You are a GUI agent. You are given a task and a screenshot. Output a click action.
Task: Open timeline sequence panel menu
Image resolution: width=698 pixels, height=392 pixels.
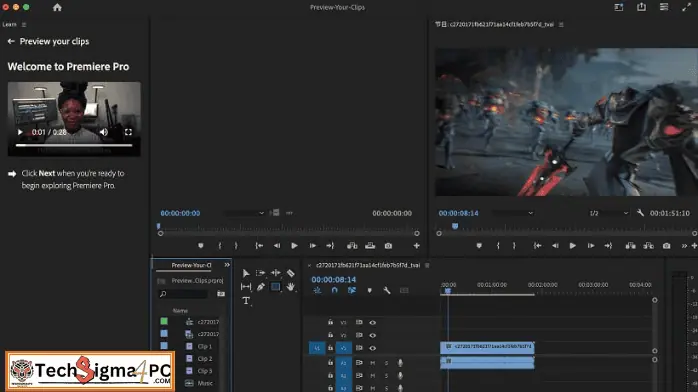(427, 265)
